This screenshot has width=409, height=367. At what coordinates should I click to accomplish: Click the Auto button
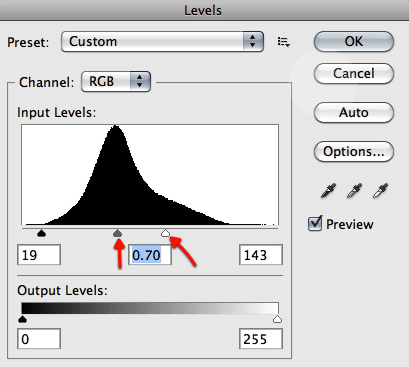point(354,112)
